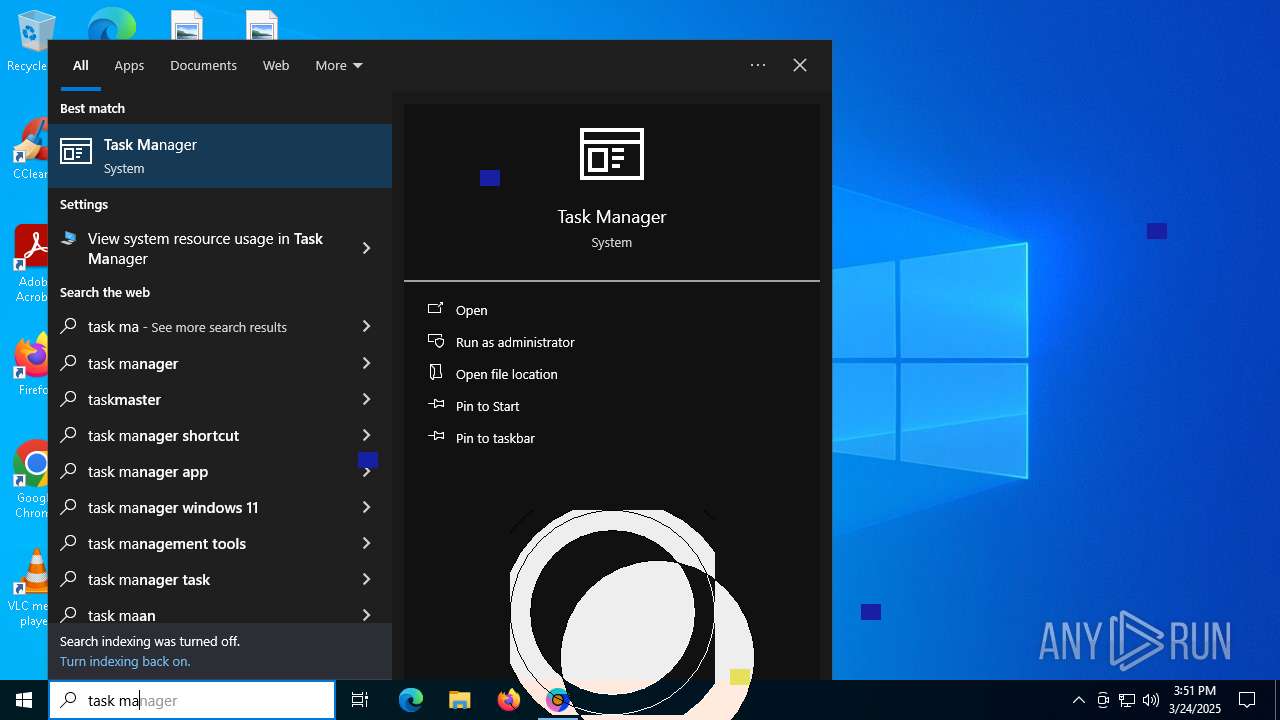Expand arrow beside 'task manager' web suggestion
The width and height of the screenshot is (1280, 720).
coord(366,363)
